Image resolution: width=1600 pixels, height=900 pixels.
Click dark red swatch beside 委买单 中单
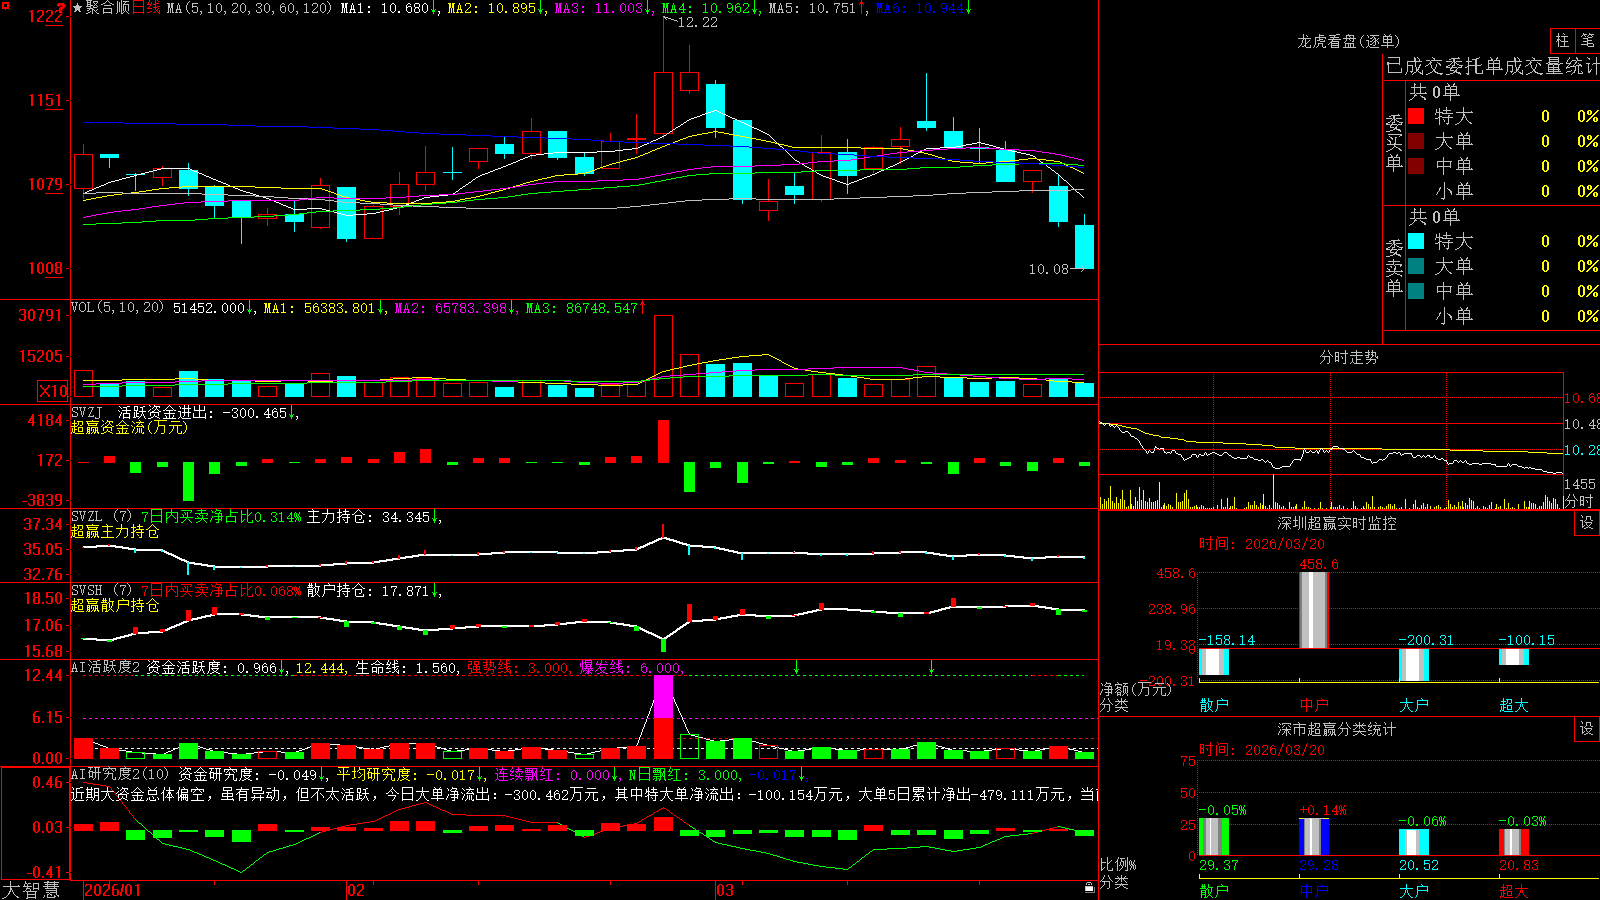[1416, 166]
